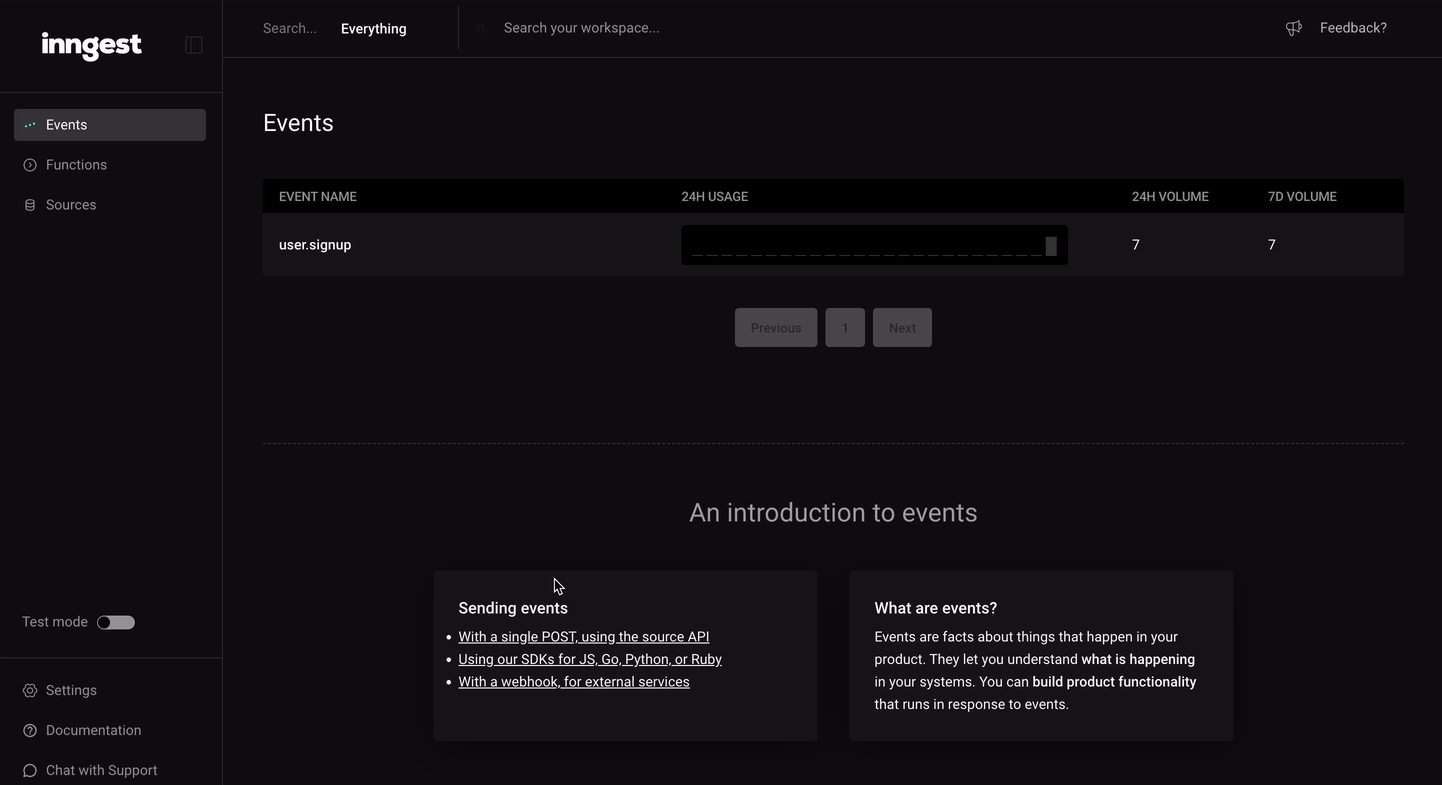This screenshot has height=785, width=1442.
Task: Click the Previous pagination button
Action: coord(775,327)
